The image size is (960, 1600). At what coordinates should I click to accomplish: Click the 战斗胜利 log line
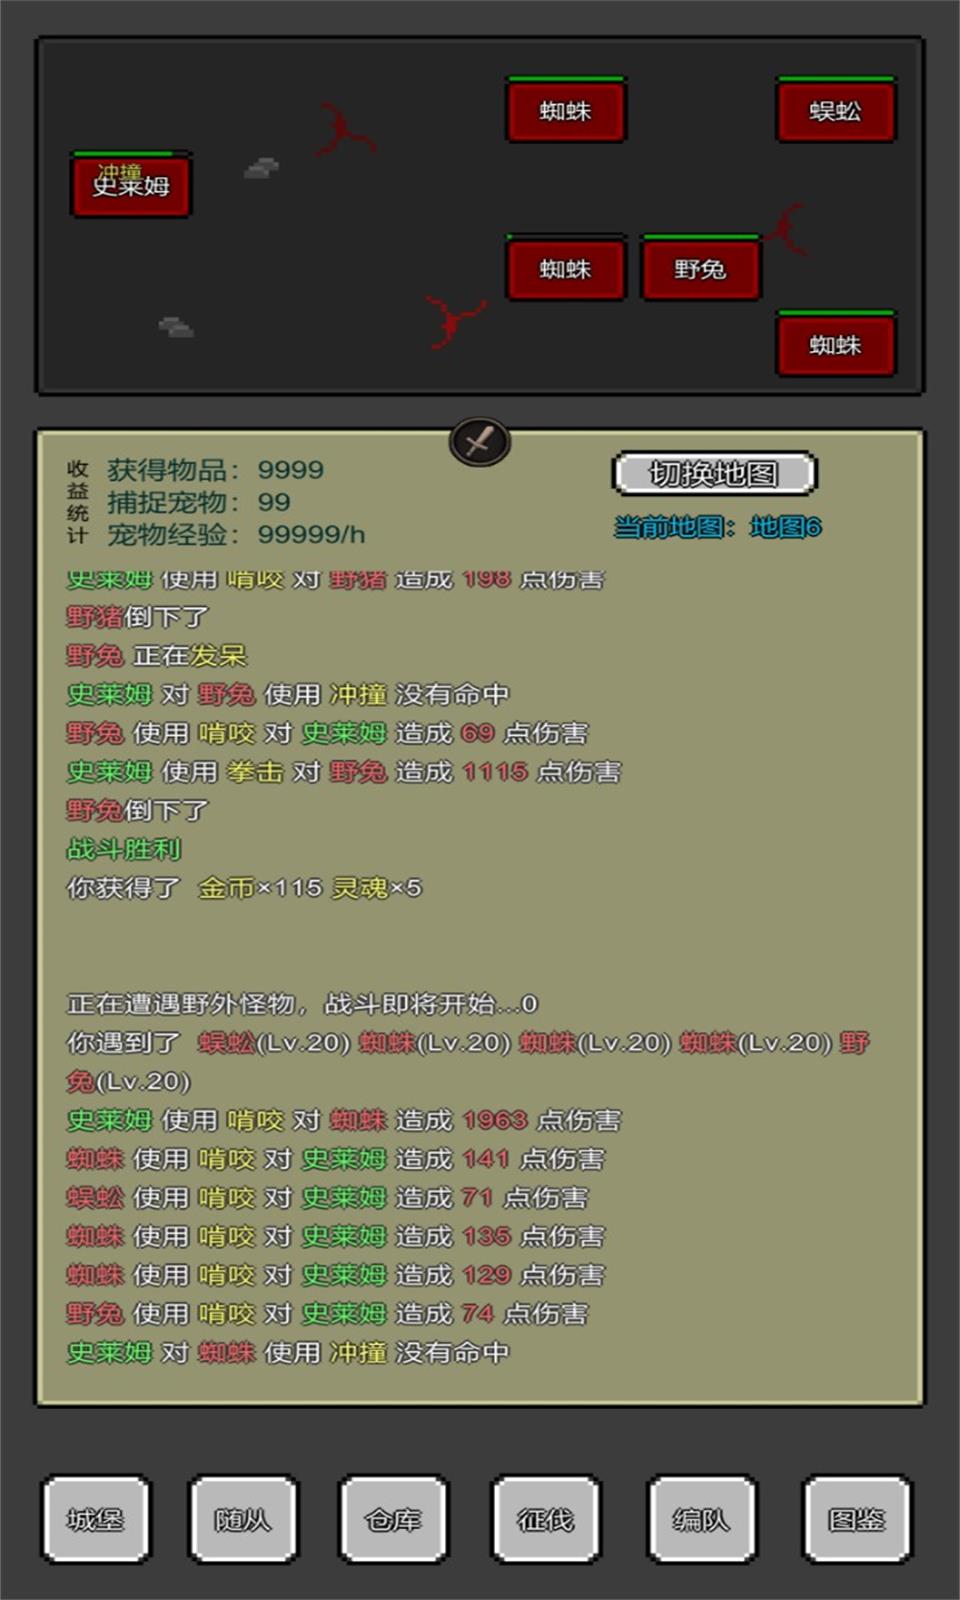(124, 849)
